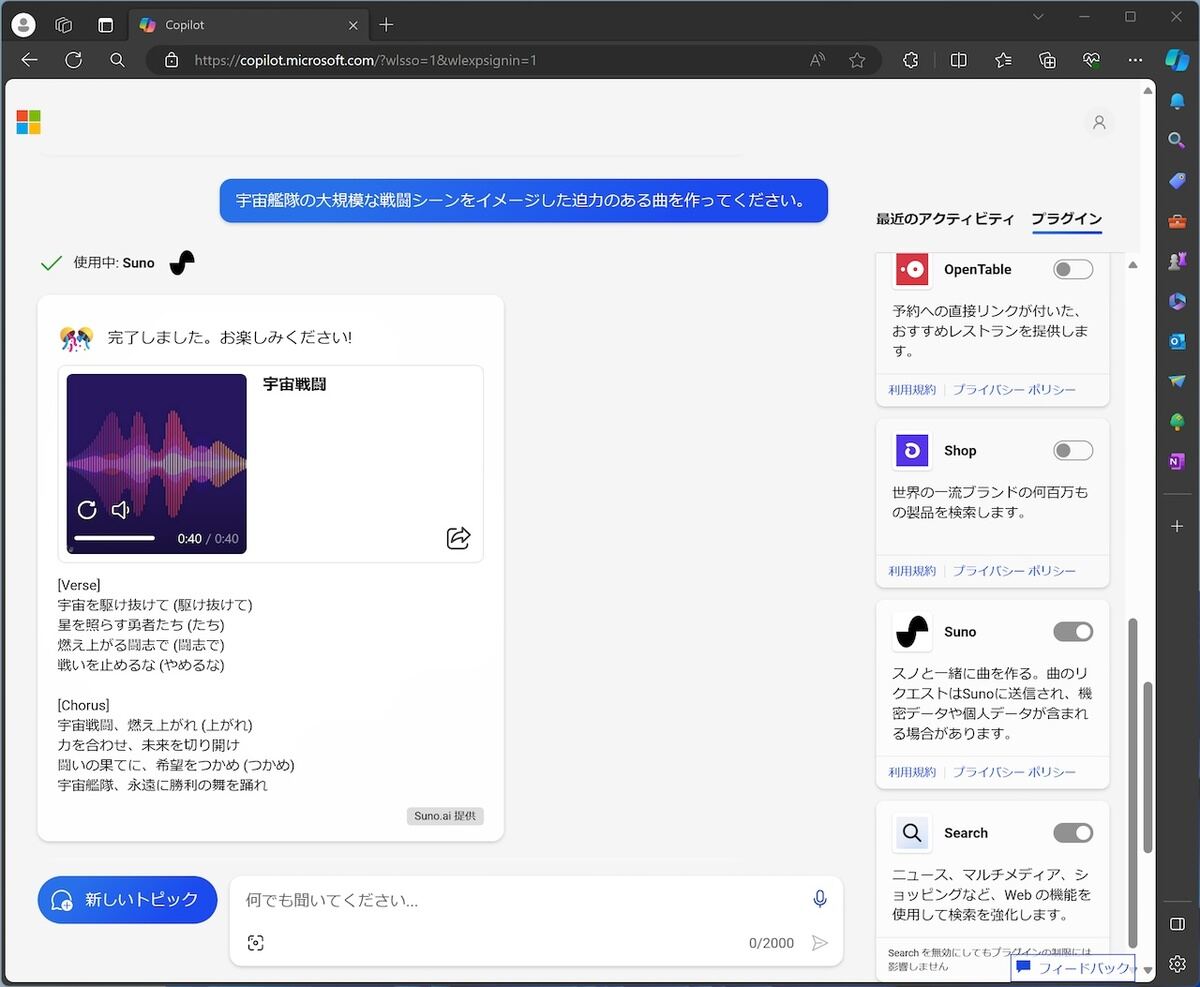Open the Copilot sidebar icon
The width and height of the screenshot is (1200, 987).
(x=1177, y=60)
